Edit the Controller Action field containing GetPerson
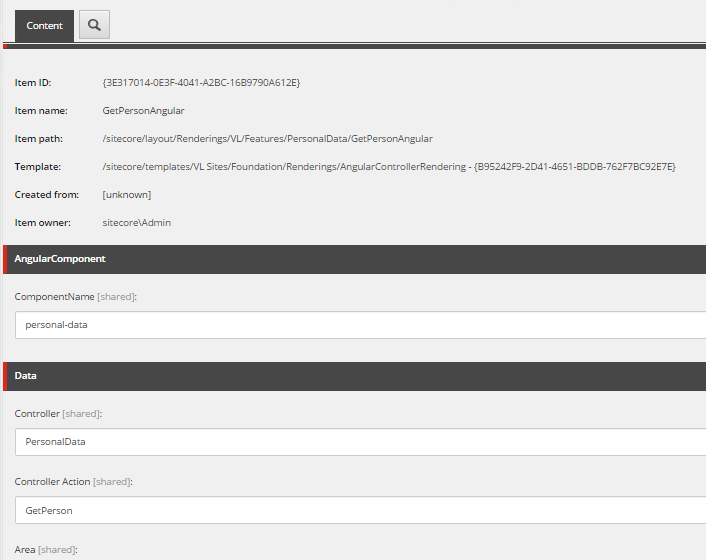Image resolution: width=706 pixels, height=560 pixels. (x=360, y=510)
